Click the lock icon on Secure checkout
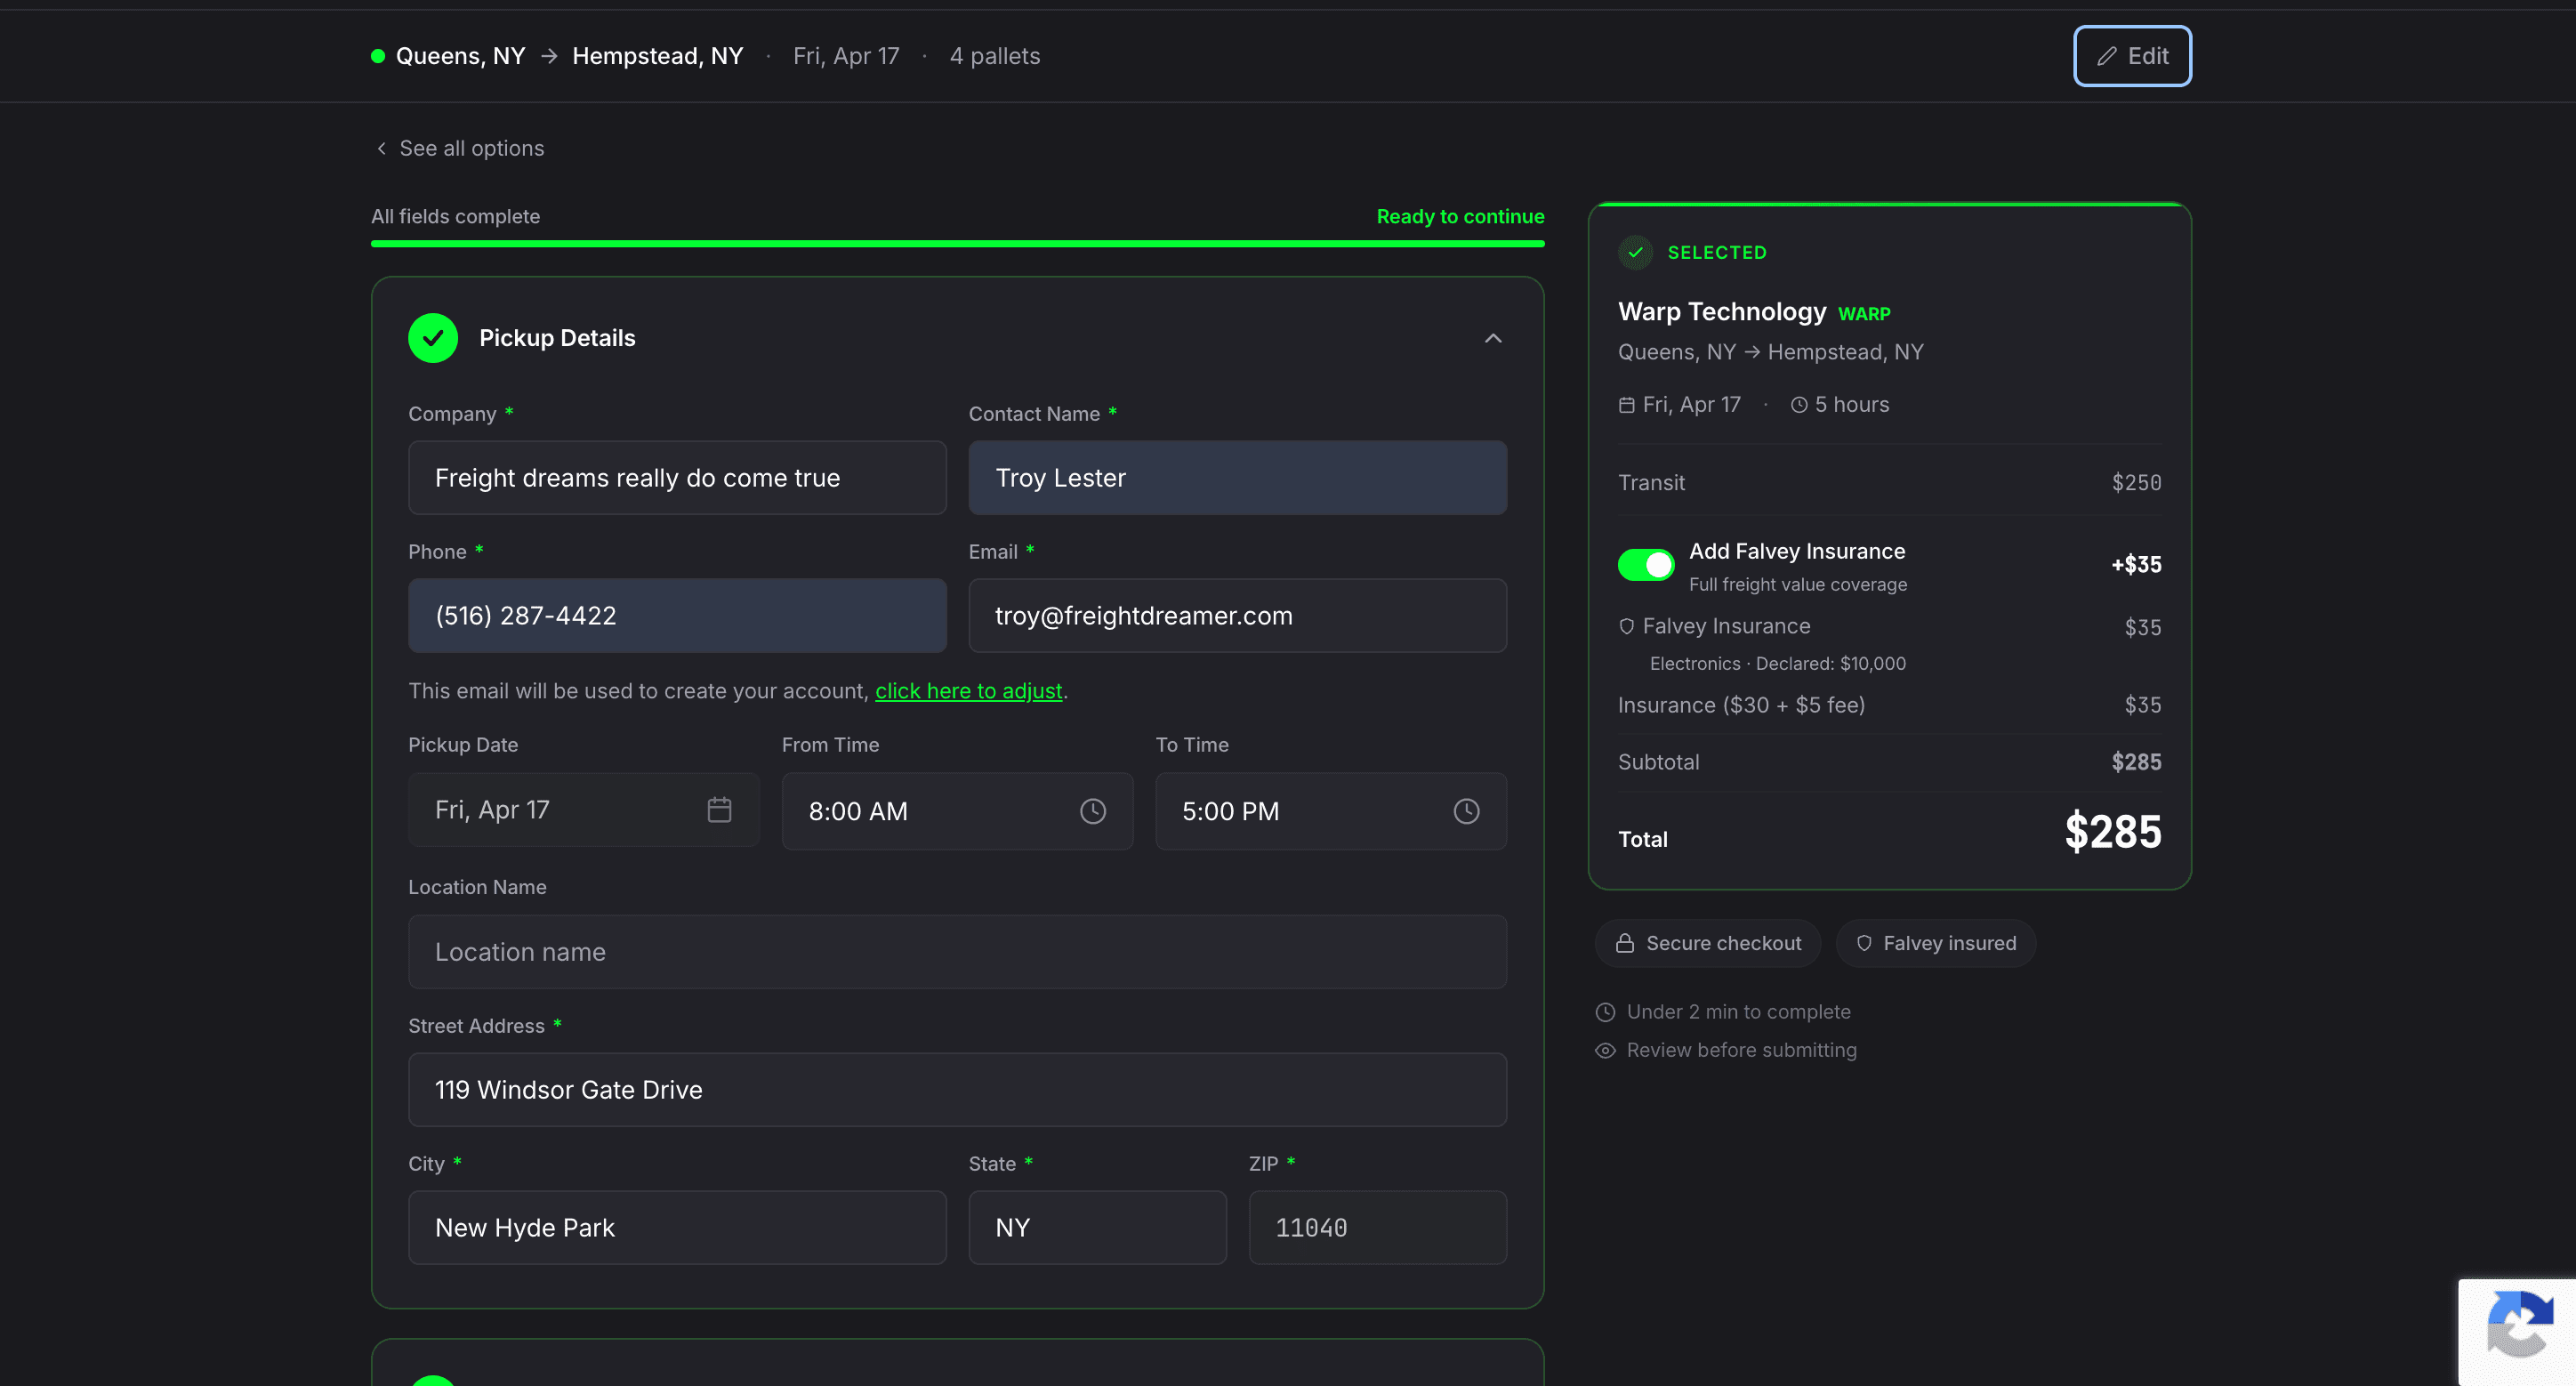 1625,943
